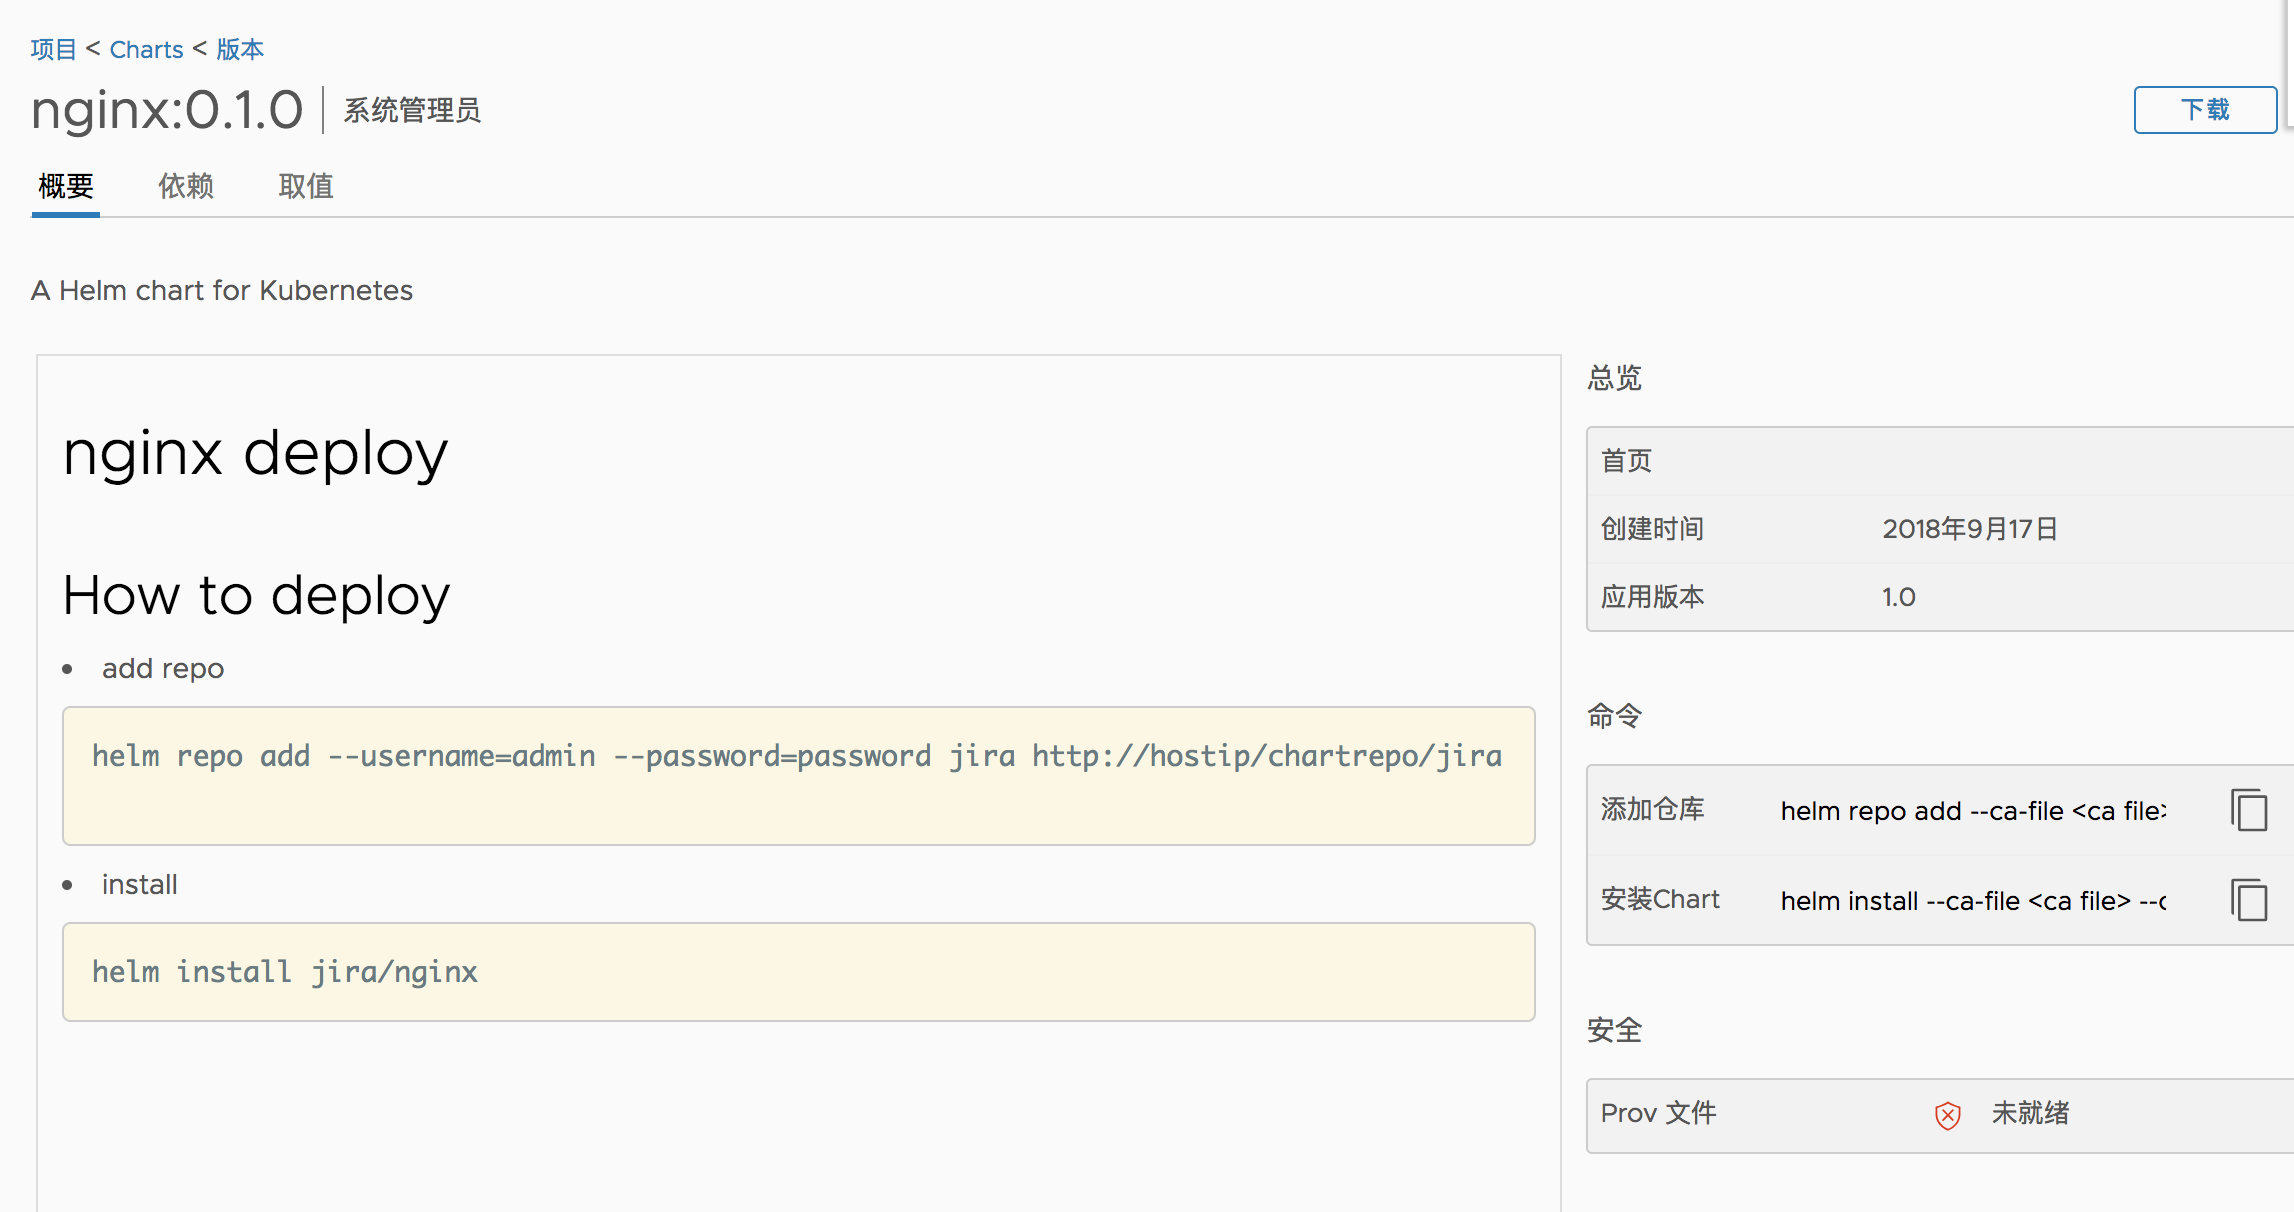Image resolution: width=2294 pixels, height=1212 pixels.
Task: Click the 未就绪 status text
Action: point(2030,1113)
